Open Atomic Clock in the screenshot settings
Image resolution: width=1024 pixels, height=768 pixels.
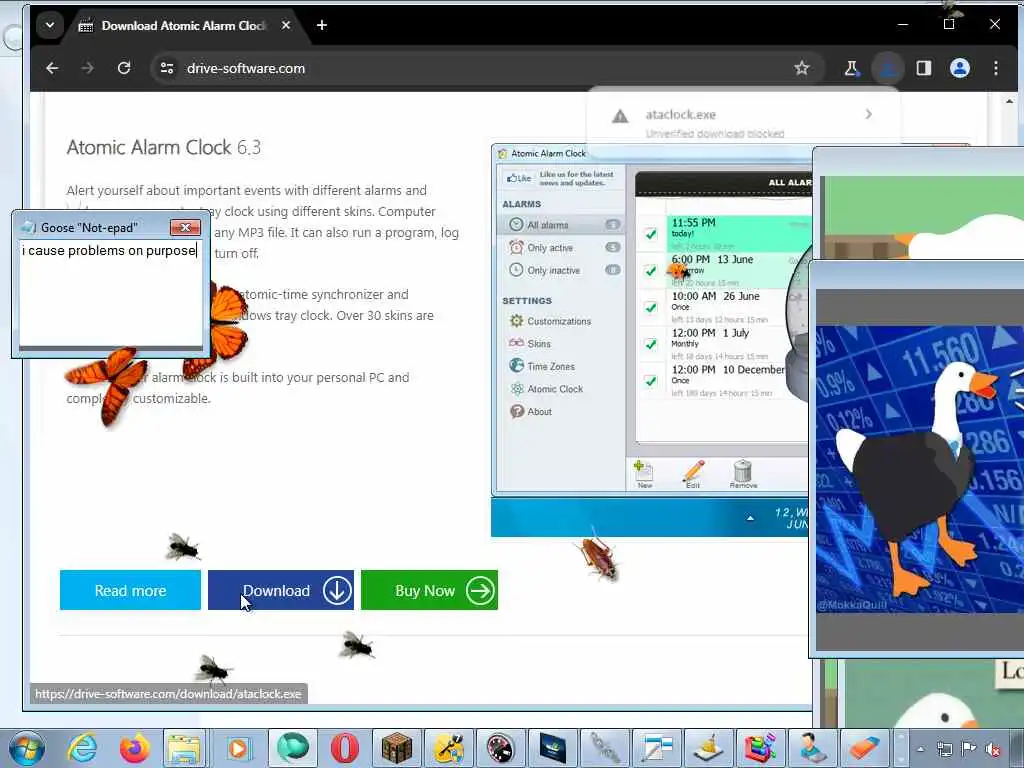tap(546, 389)
